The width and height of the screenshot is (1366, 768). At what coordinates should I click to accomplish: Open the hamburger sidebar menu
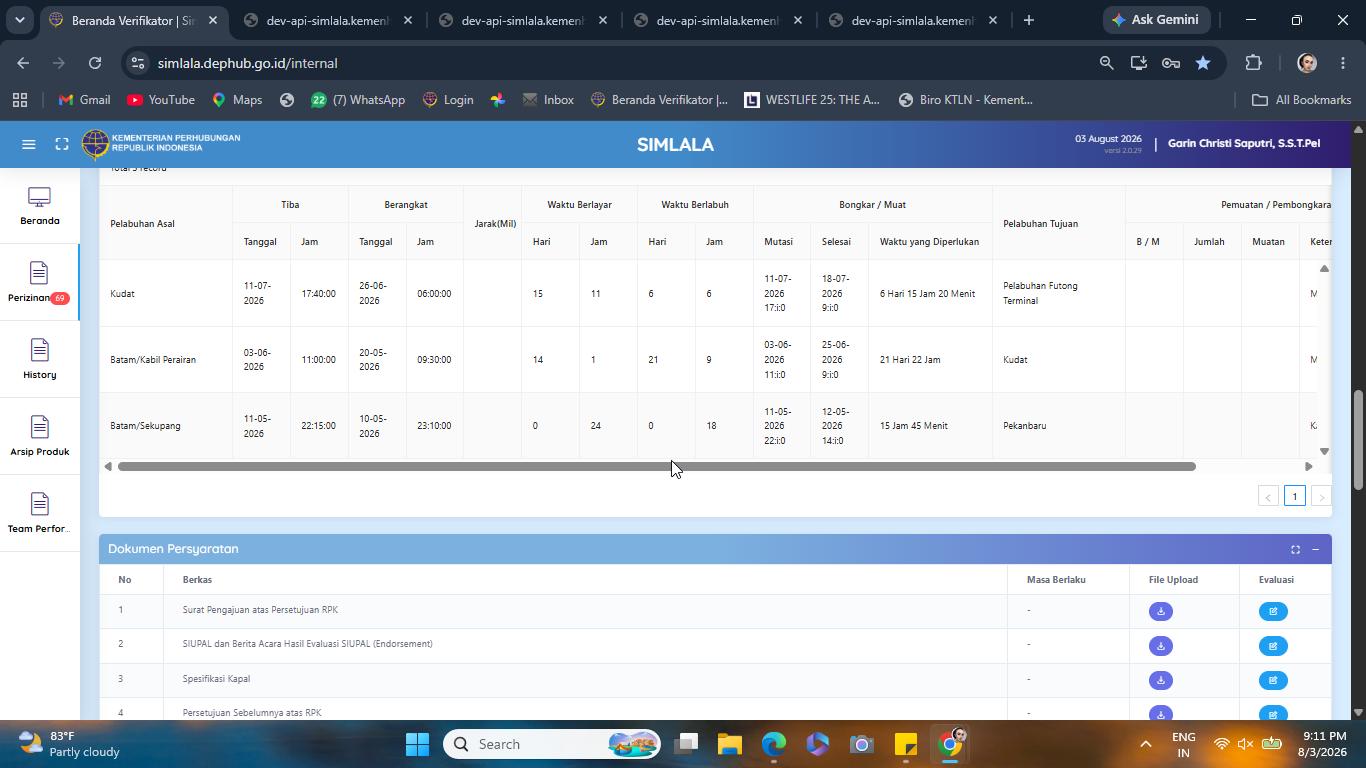point(29,144)
